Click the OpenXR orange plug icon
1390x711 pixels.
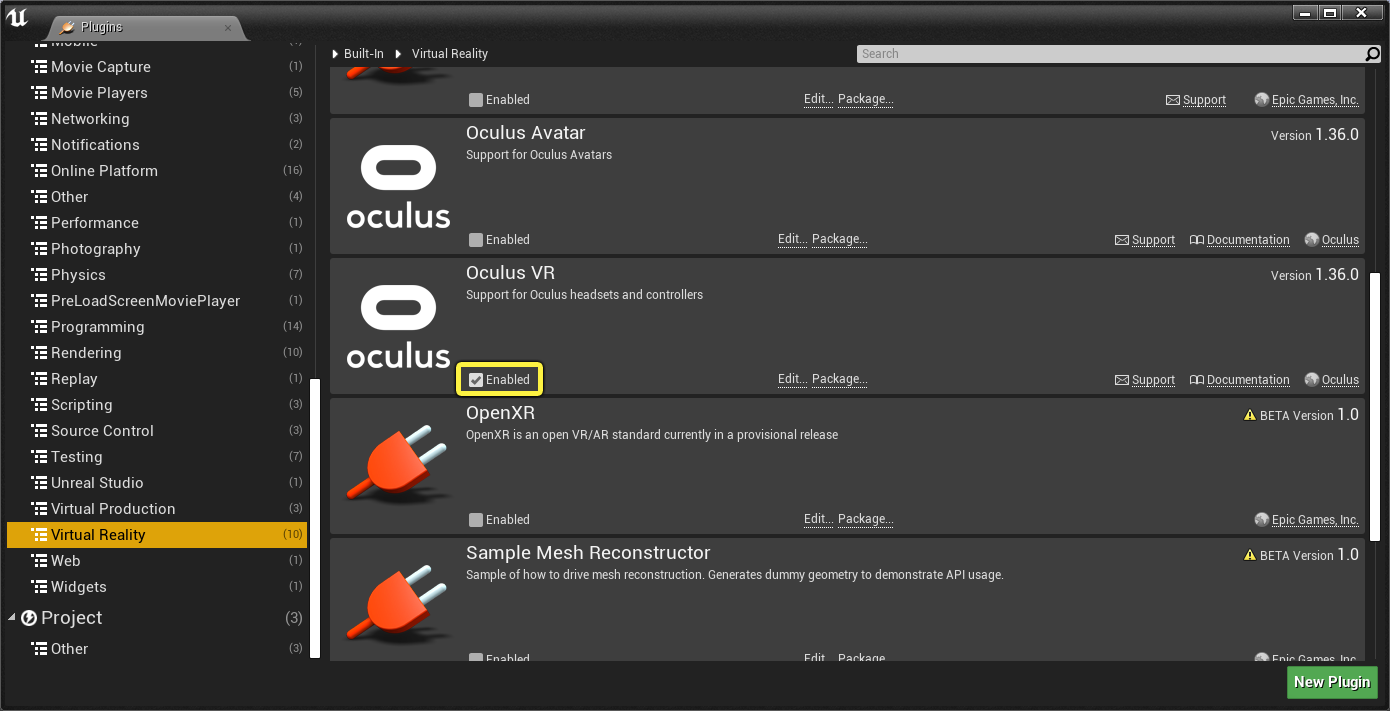coord(398,466)
